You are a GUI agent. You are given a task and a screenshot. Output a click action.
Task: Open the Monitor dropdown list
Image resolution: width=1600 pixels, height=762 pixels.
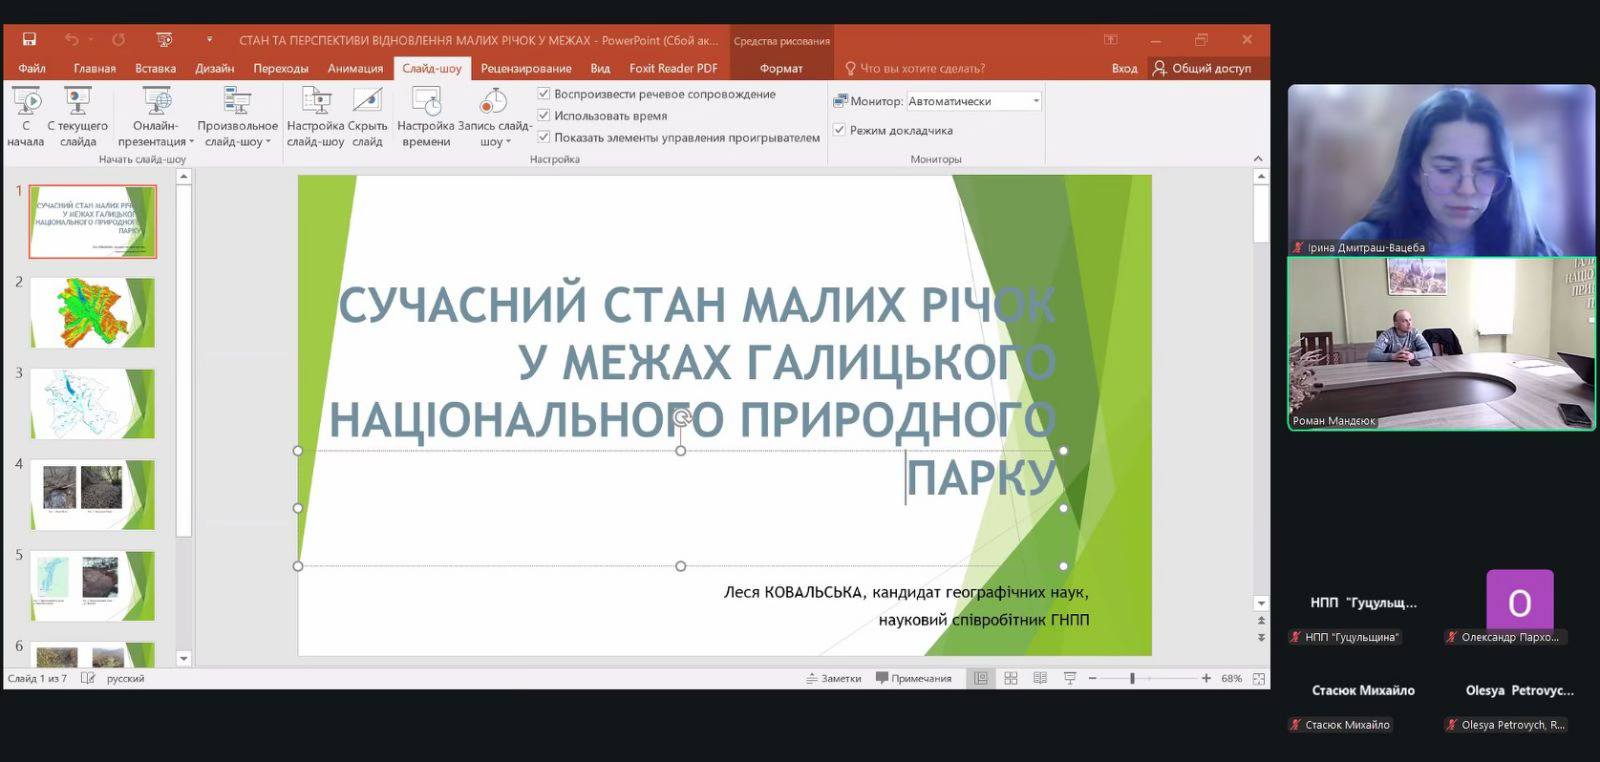tap(1035, 101)
